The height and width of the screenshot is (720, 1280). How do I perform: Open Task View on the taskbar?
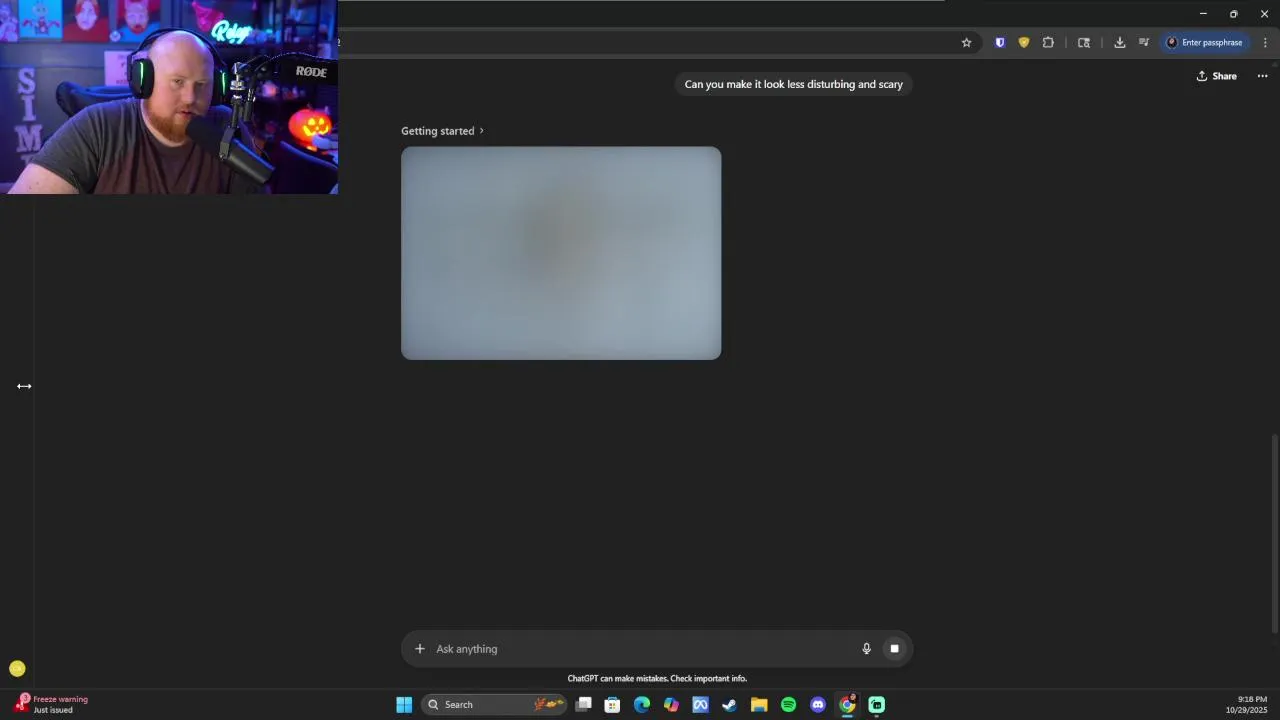(x=584, y=705)
